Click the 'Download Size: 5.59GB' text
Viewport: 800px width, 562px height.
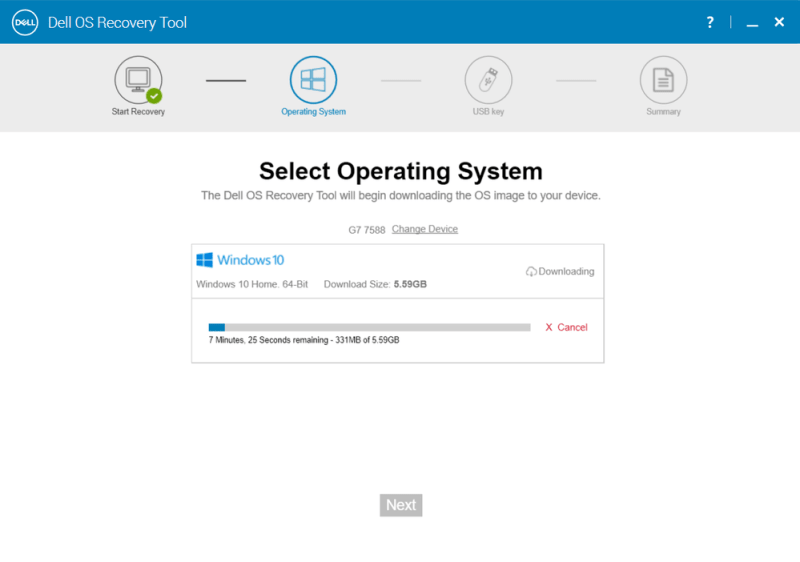(x=375, y=284)
